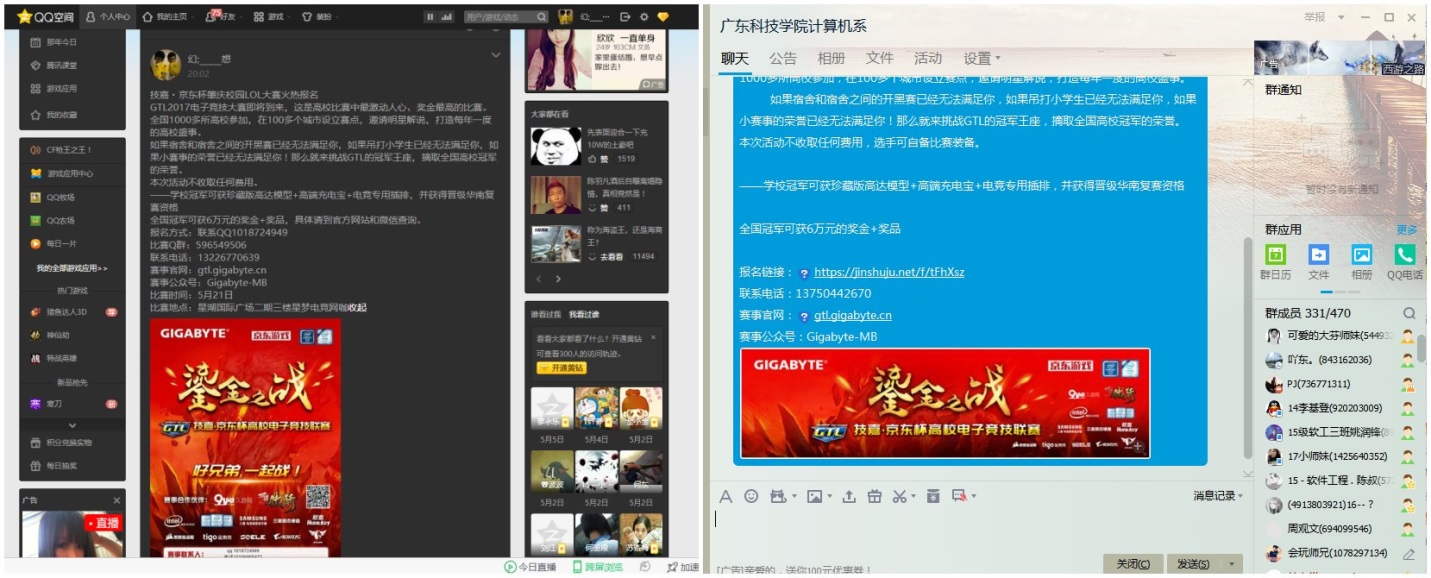The height and width of the screenshot is (578, 1431).
Task: Open 那年今日 in the sidebar
Action: (x=54, y=42)
